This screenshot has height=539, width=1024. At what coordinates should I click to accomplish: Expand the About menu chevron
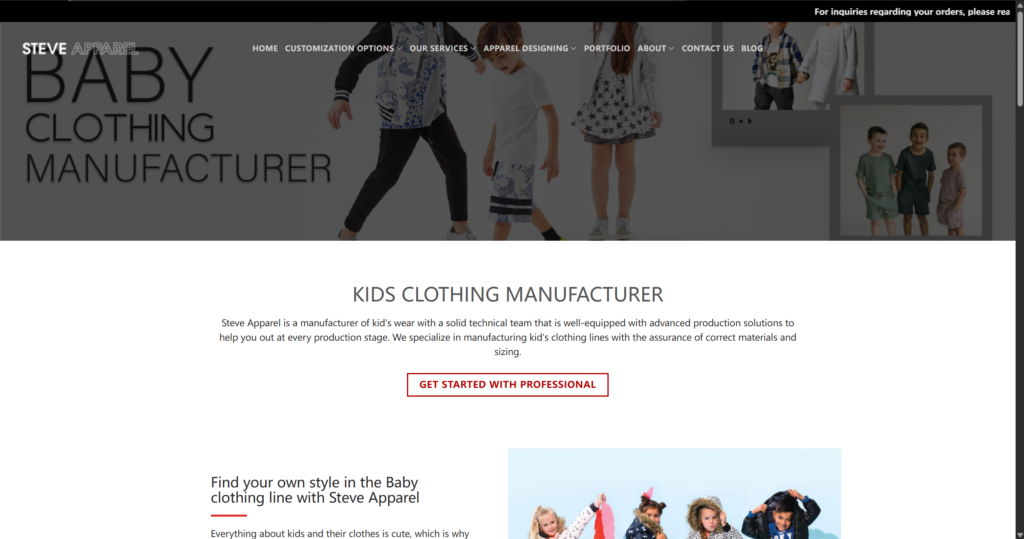point(671,48)
